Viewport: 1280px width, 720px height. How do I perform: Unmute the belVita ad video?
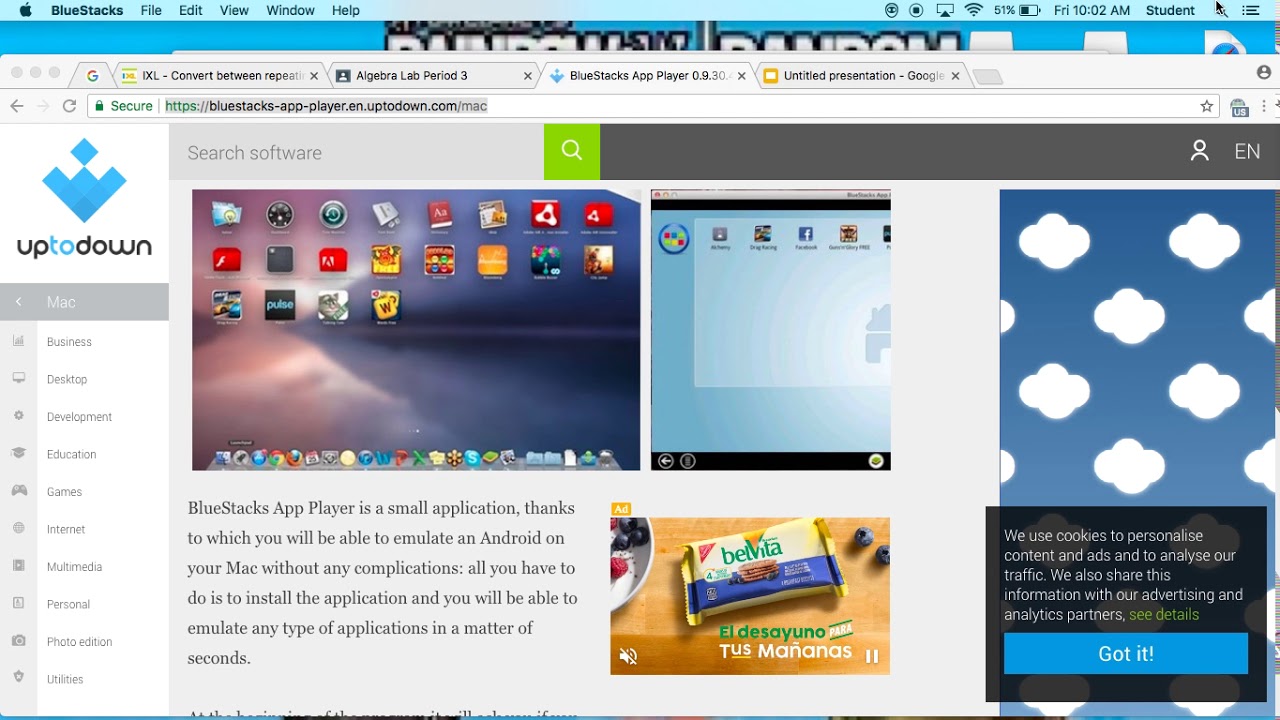point(628,656)
